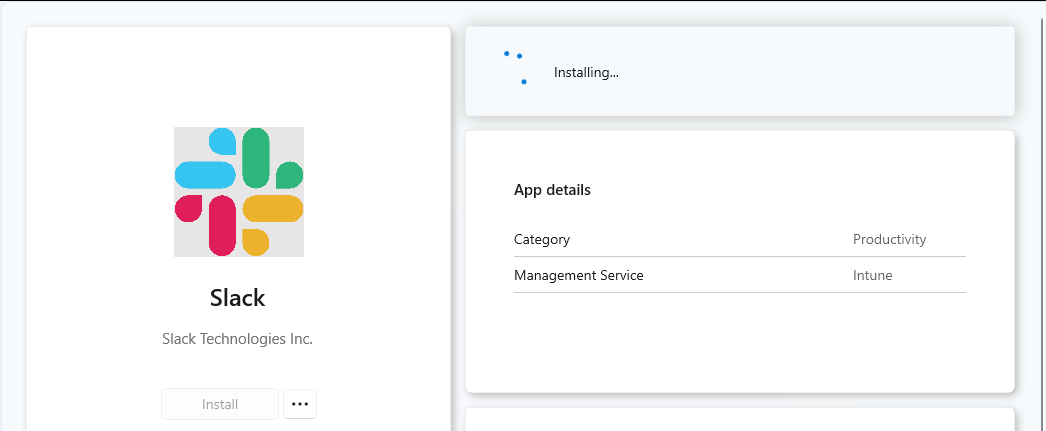Click the partially visible card below App details
1046x431 pixels.
click(x=740, y=420)
